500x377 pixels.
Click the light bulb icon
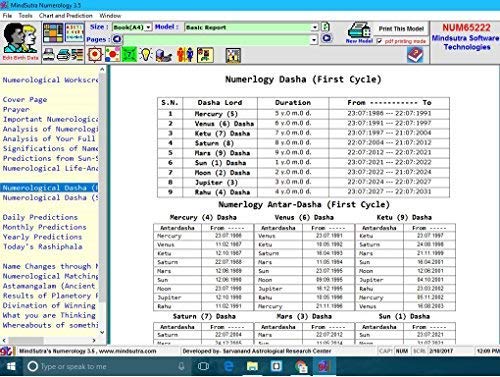pyautogui.click(x=146, y=55)
